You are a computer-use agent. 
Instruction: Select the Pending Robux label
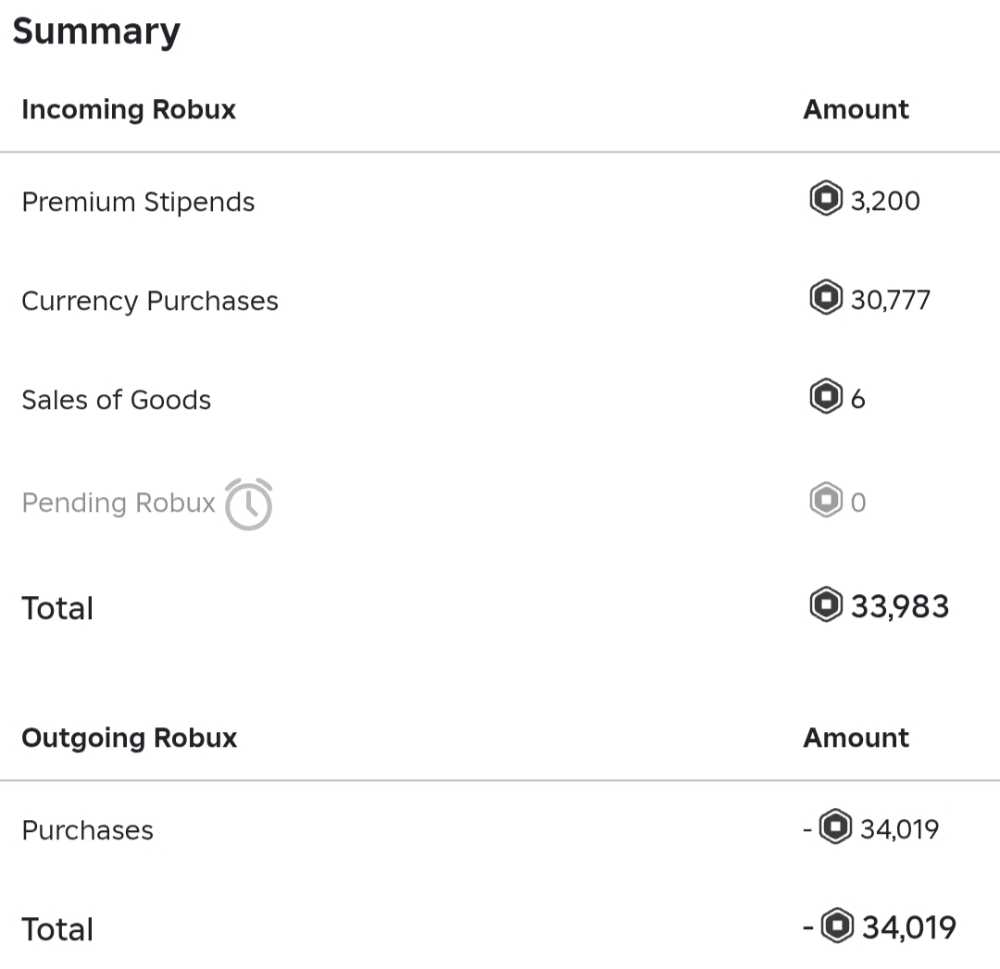coord(118,502)
